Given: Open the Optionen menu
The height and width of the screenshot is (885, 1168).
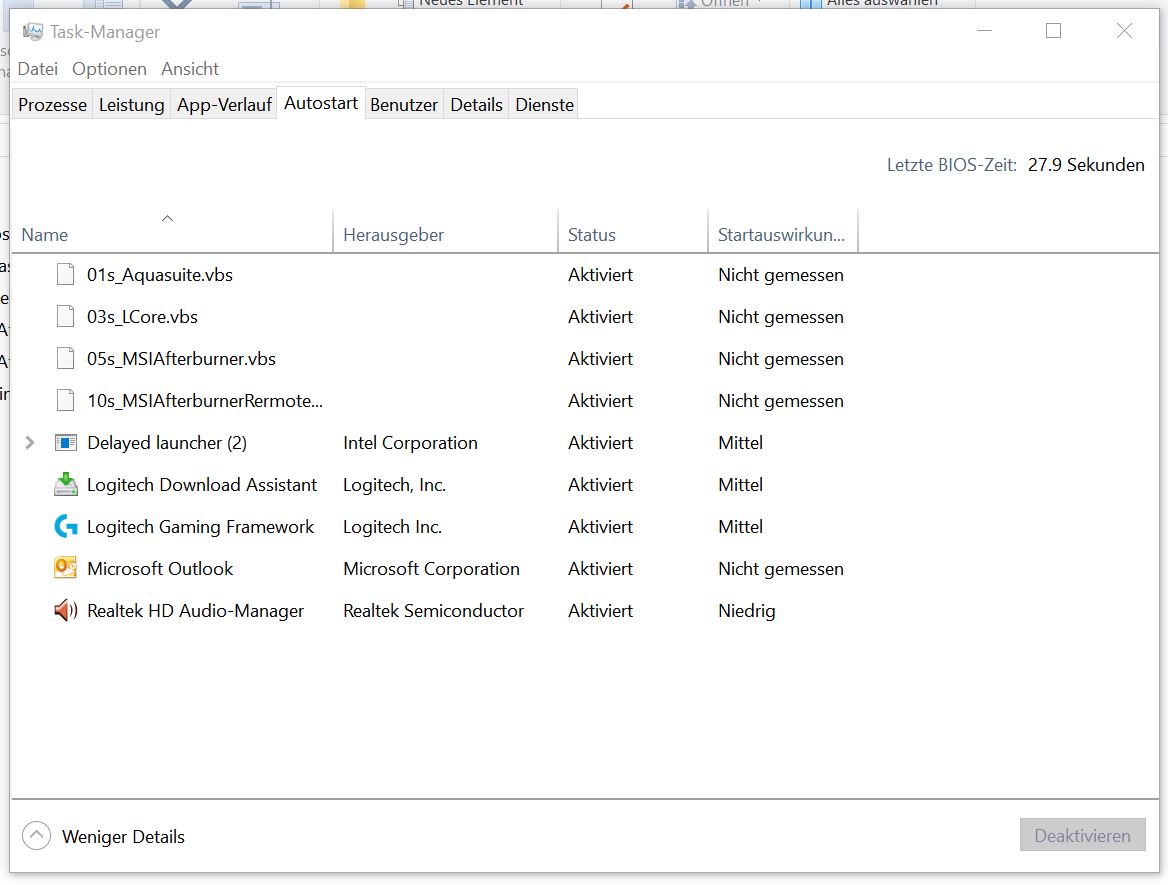Looking at the screenshot, I should [x=110, y=69].
